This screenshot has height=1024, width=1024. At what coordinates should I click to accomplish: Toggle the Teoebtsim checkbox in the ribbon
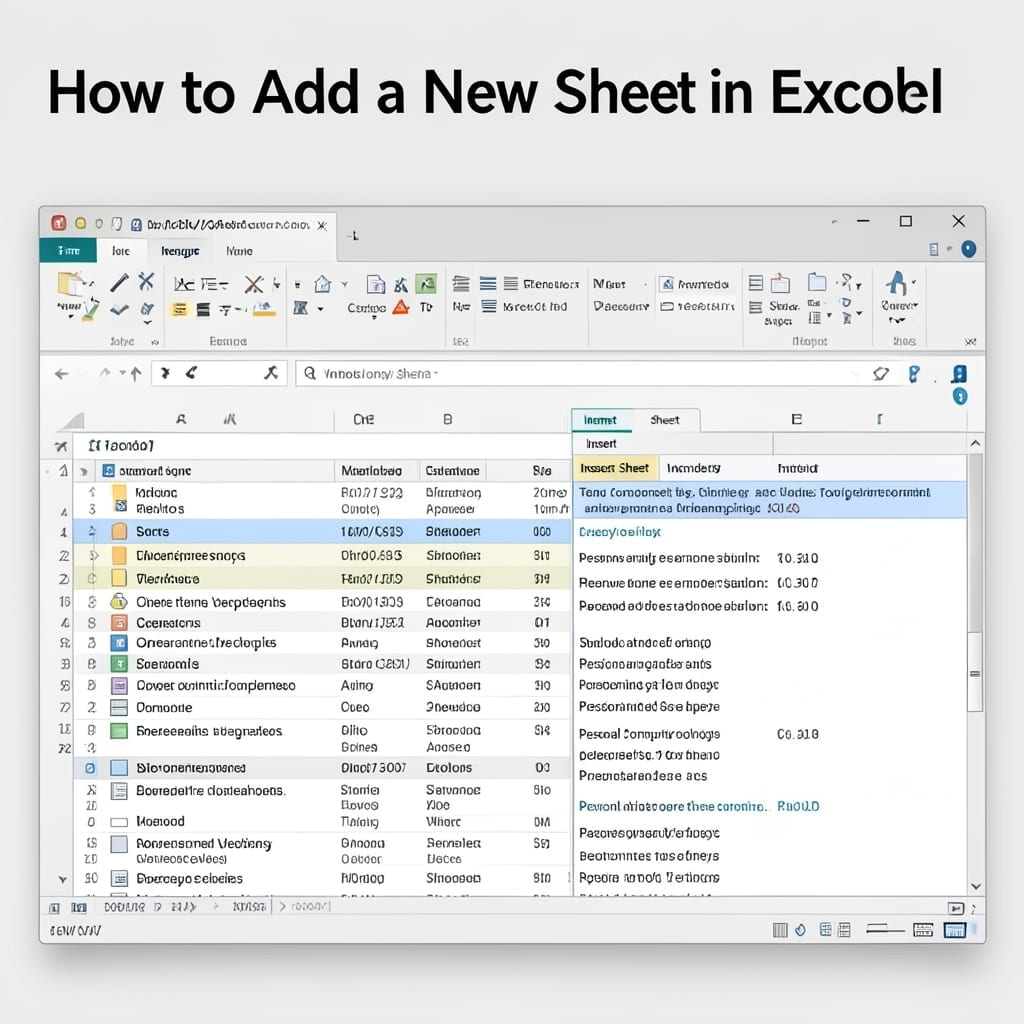tap(667, 306)
